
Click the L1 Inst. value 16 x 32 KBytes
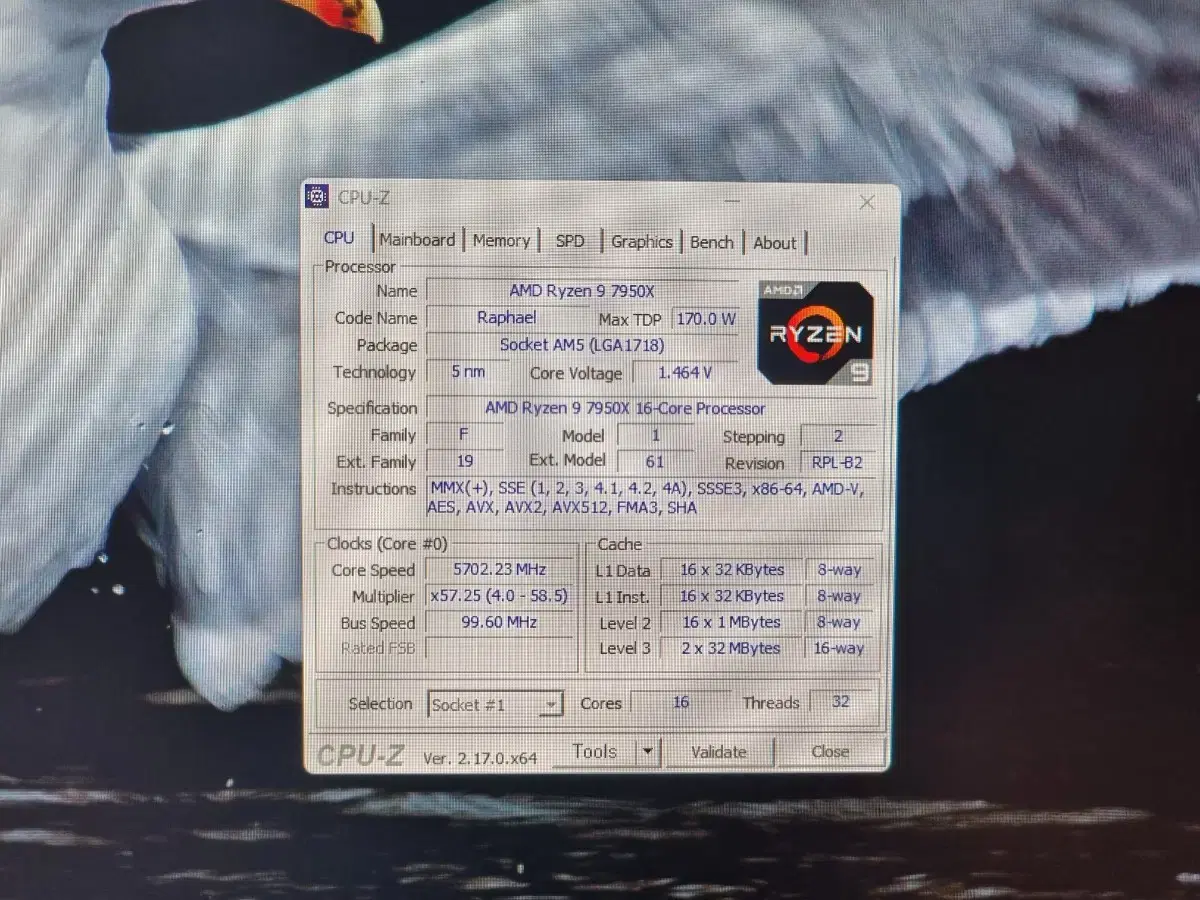click(732, 596)
